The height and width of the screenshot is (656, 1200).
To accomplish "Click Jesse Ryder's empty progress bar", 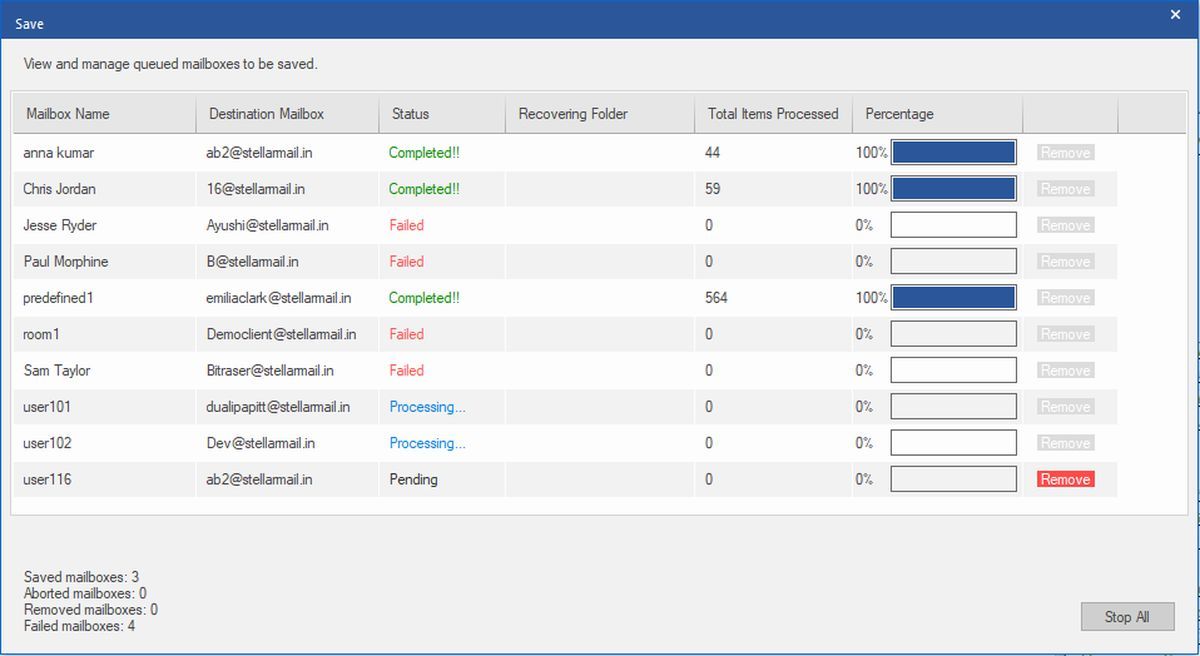I will point(954,225).
